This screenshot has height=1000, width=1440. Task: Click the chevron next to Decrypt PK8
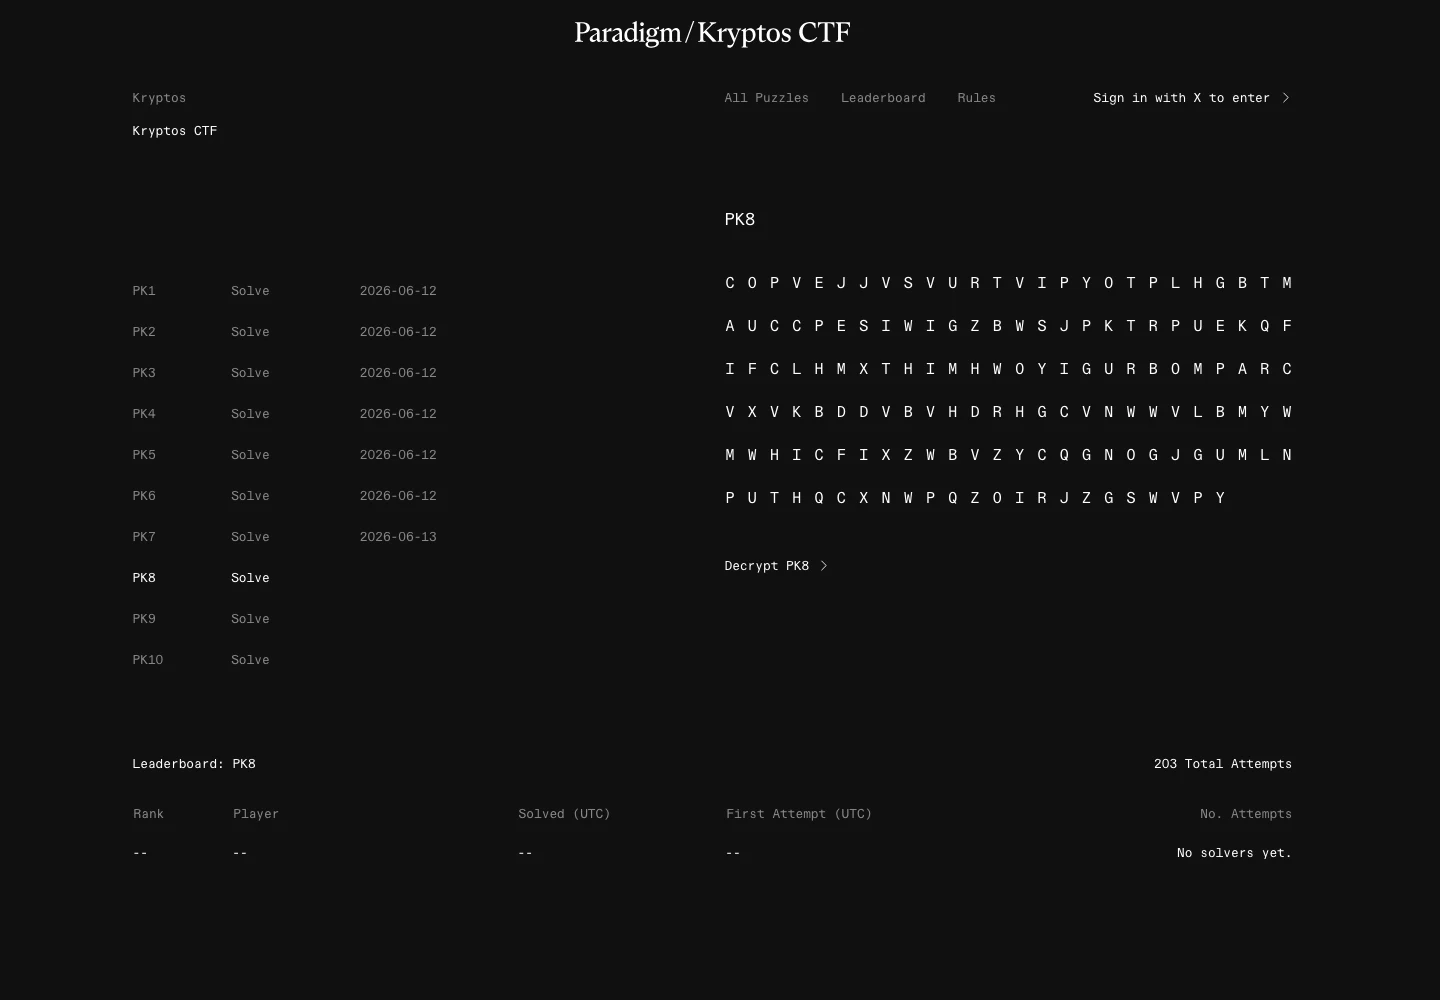824,566
